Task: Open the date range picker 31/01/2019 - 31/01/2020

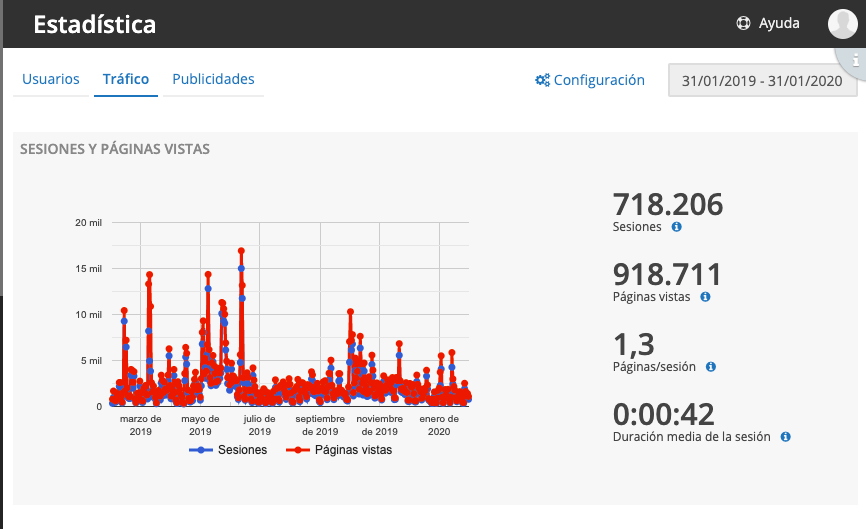Action: [x=762, y=81]
